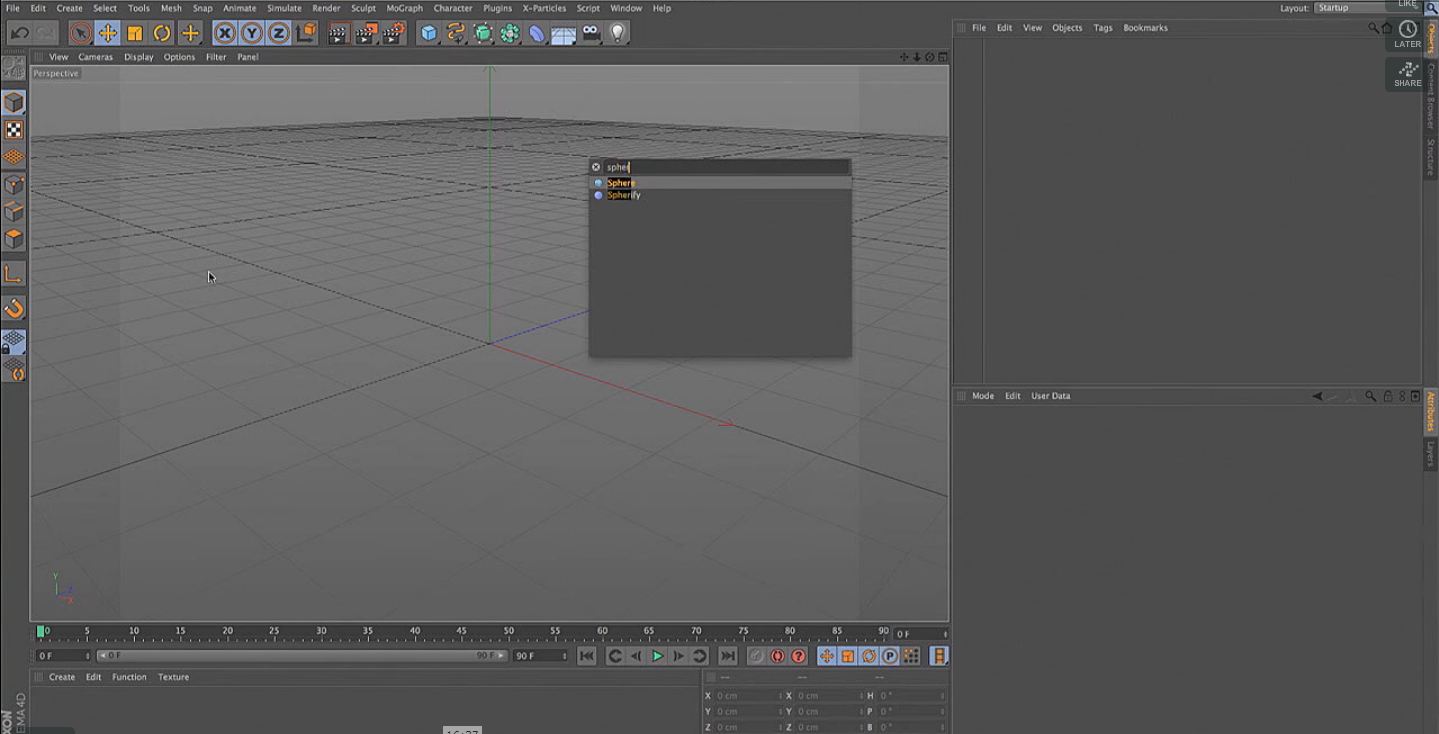The width and height of the screenshot is (1439, 734).
Task: Switch to Points mode in left toolbar
Action: click(x=14, y=185)
